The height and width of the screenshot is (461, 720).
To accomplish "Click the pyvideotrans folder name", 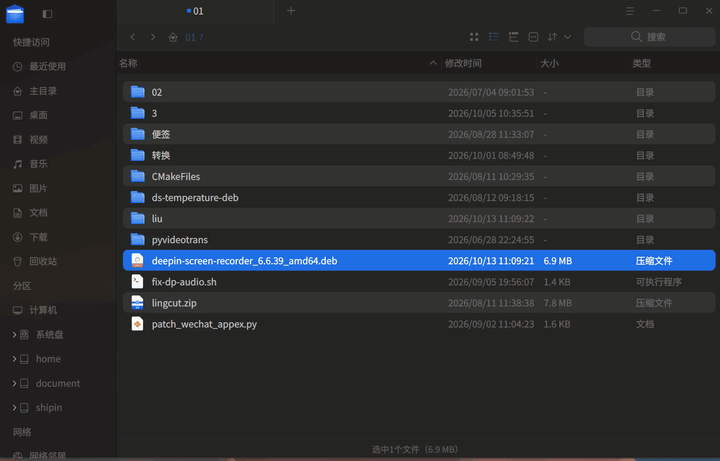I will pyautogui.click(x=180, y=240).
